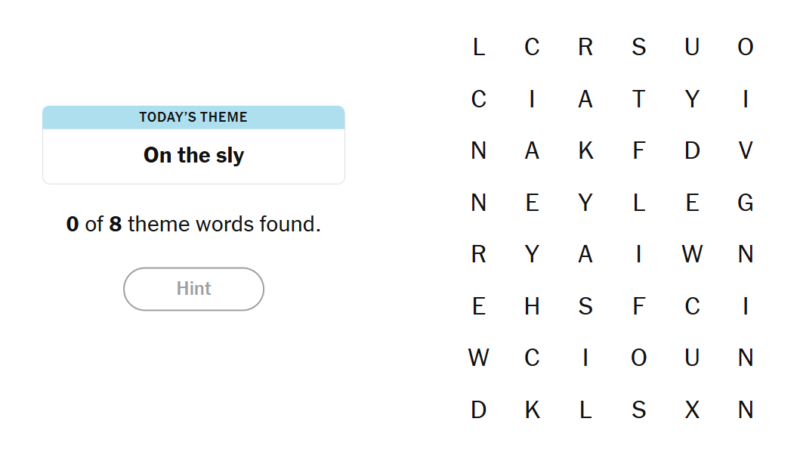Screen dimensions: 800x468
Task: Pick the letter G in the grid
Action: coord(745,203)
